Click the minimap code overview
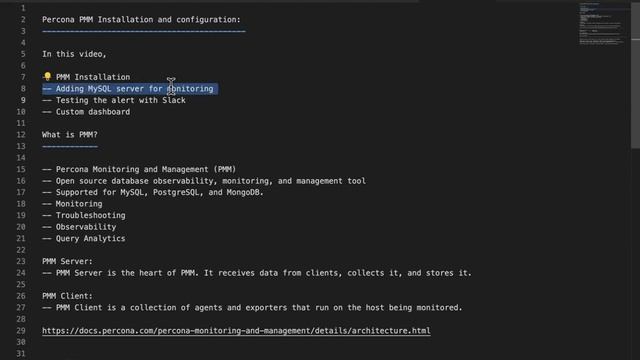Screen dimensions: 640x360 (602, 23)
